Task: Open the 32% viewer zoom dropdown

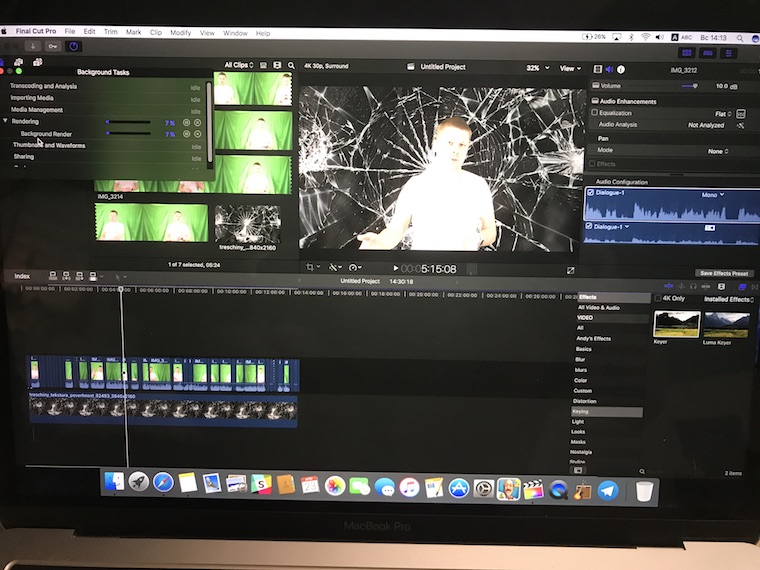Action: pyautogui.click(x=538, y=68)
